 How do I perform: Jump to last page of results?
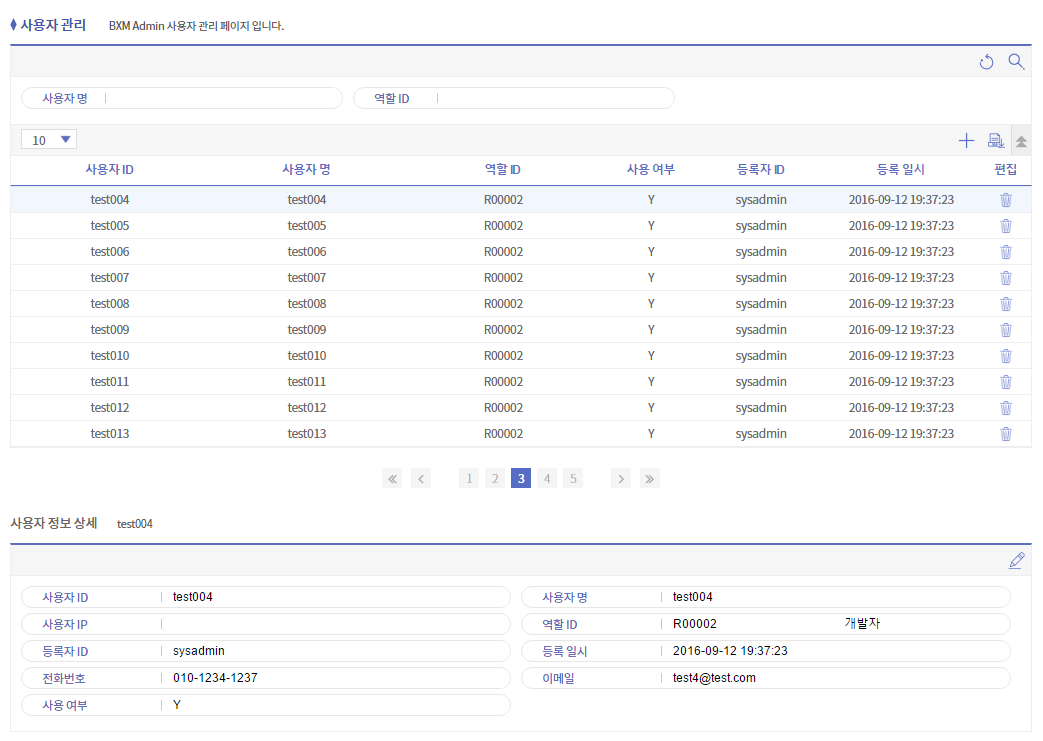(x=650, y=478)
